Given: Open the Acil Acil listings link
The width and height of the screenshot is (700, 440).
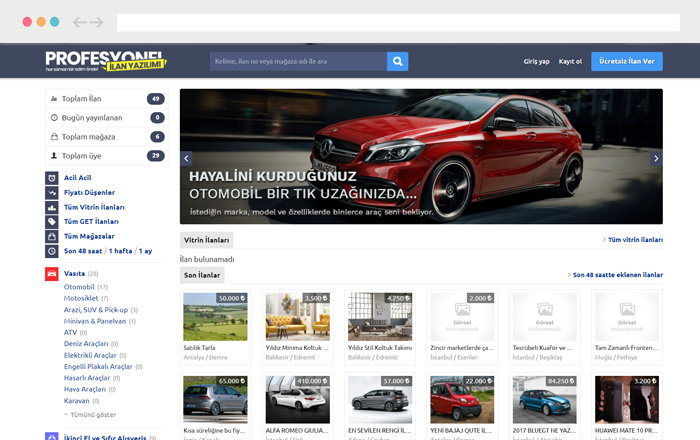Looking at the screenshot, I should click(x=77, y=178).
